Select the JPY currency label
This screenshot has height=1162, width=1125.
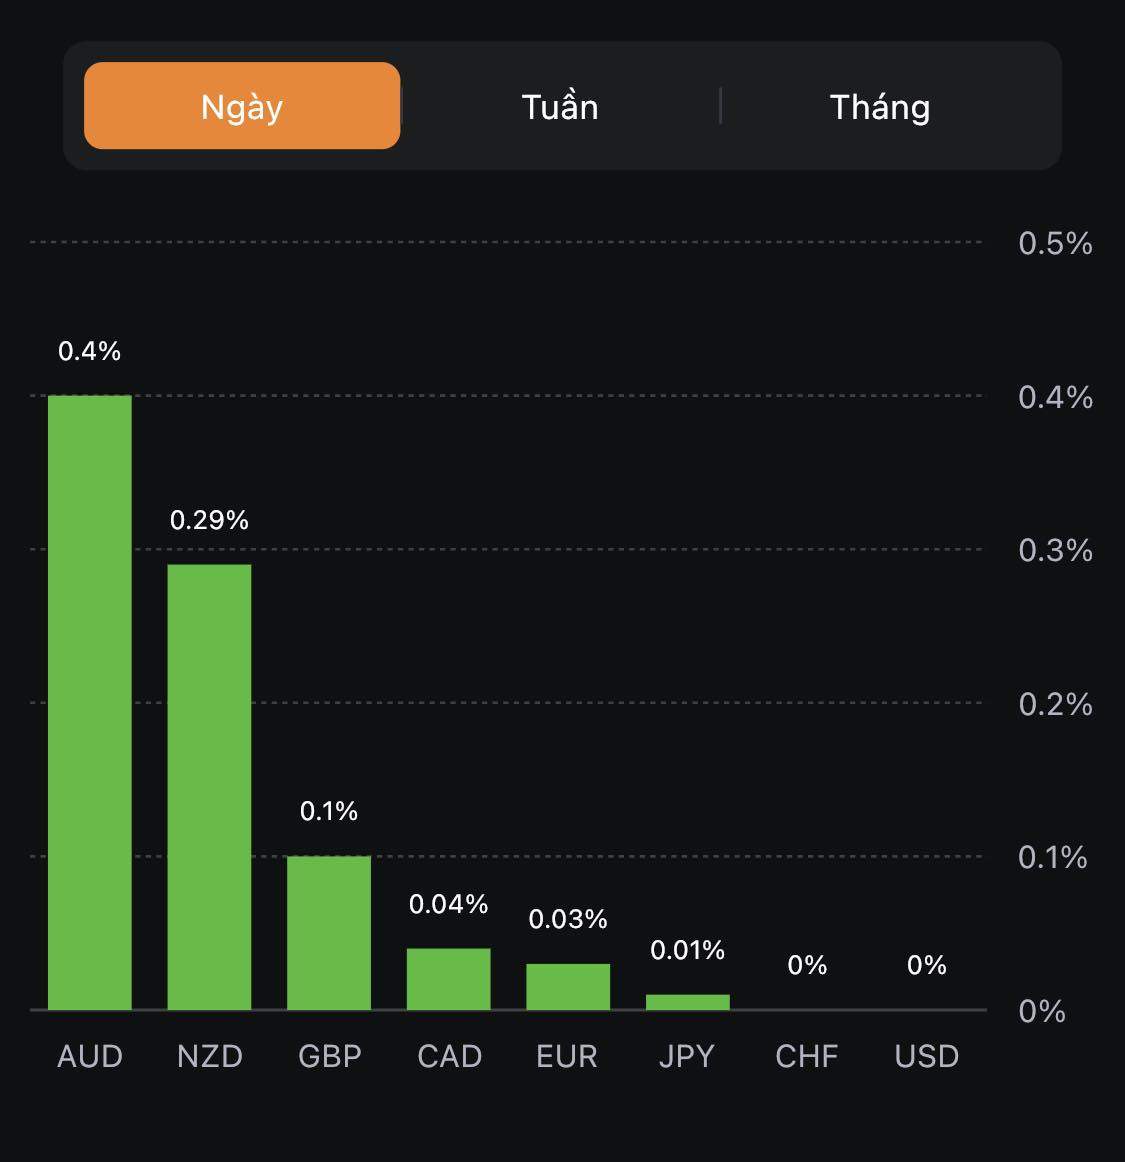tap(687, 1056)
